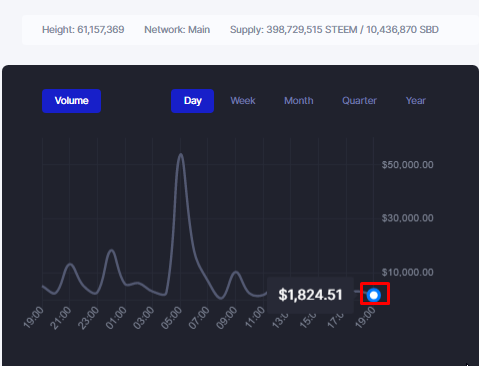The height and width of the screenshot is (366, 479).
Task: Click the 05:00 time axis label
Action: [172, 318]
